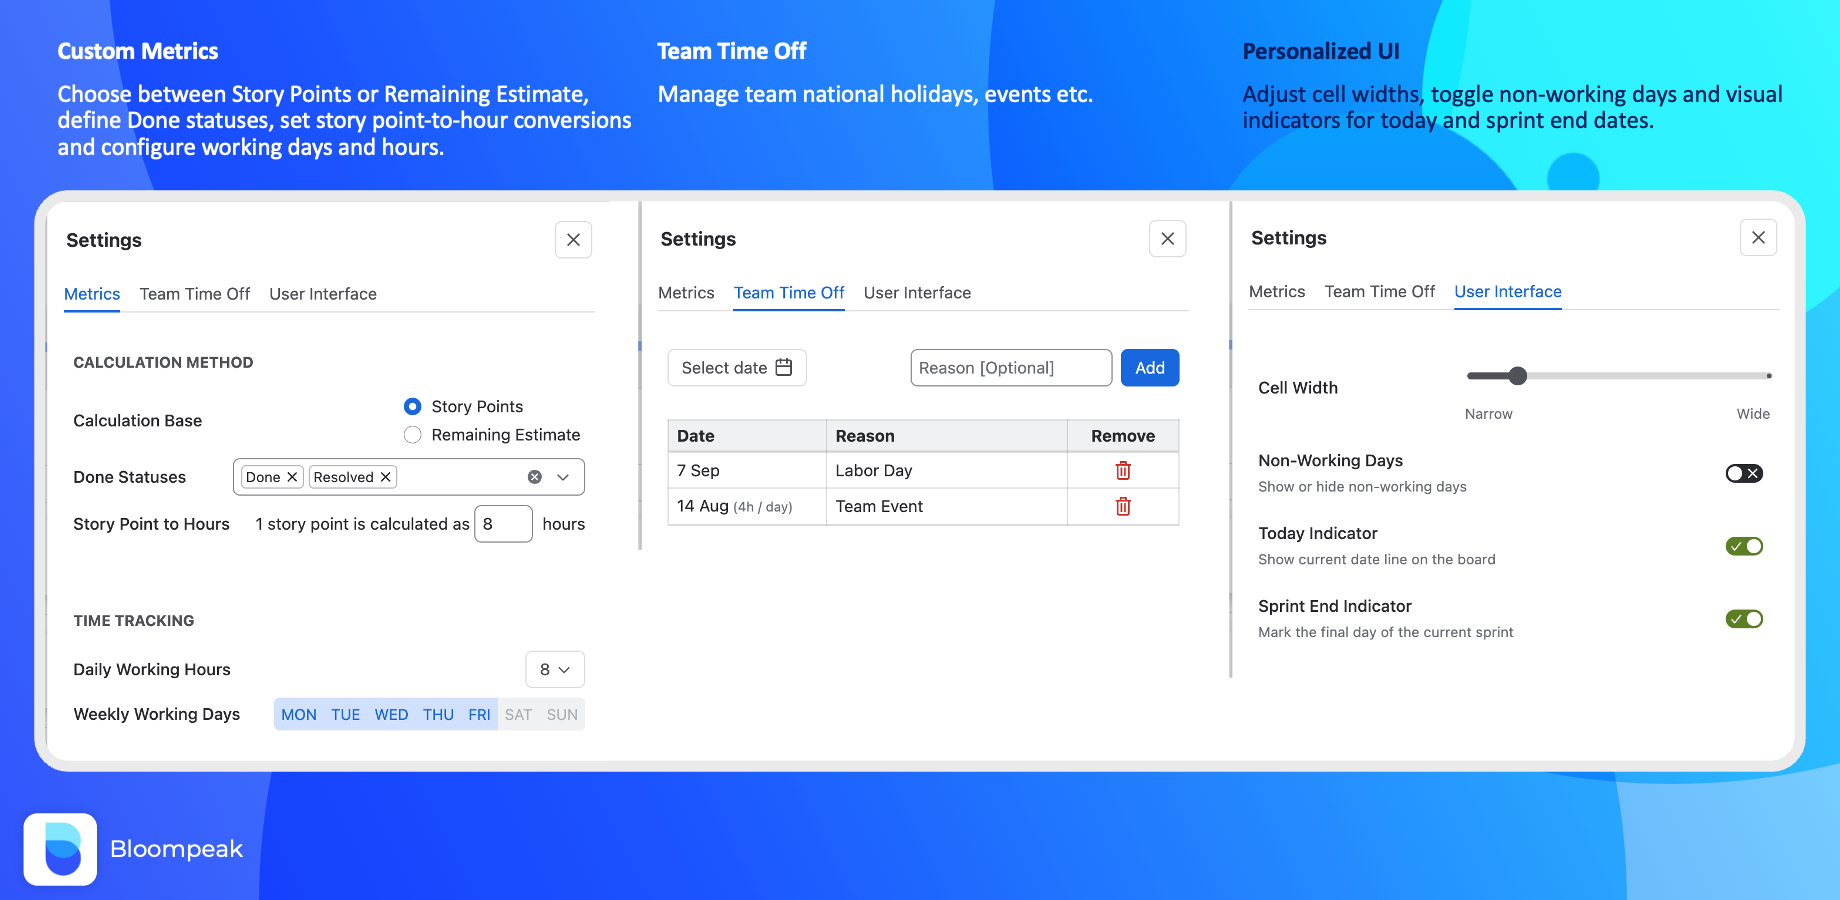Enable SAT as working day

(518, 715)
